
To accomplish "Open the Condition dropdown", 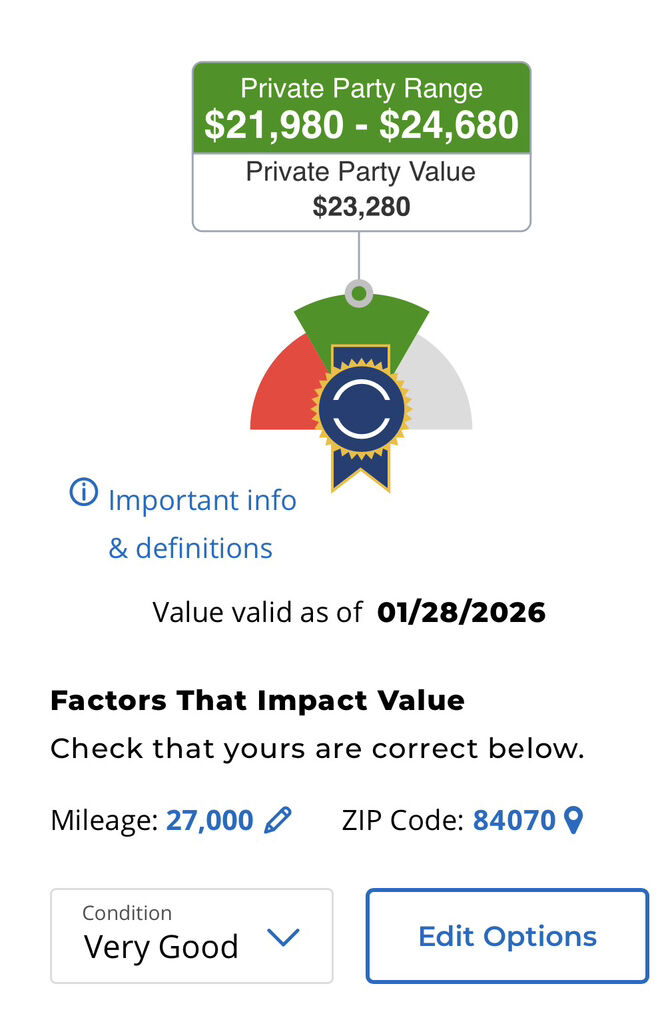I will pos(192,936).
